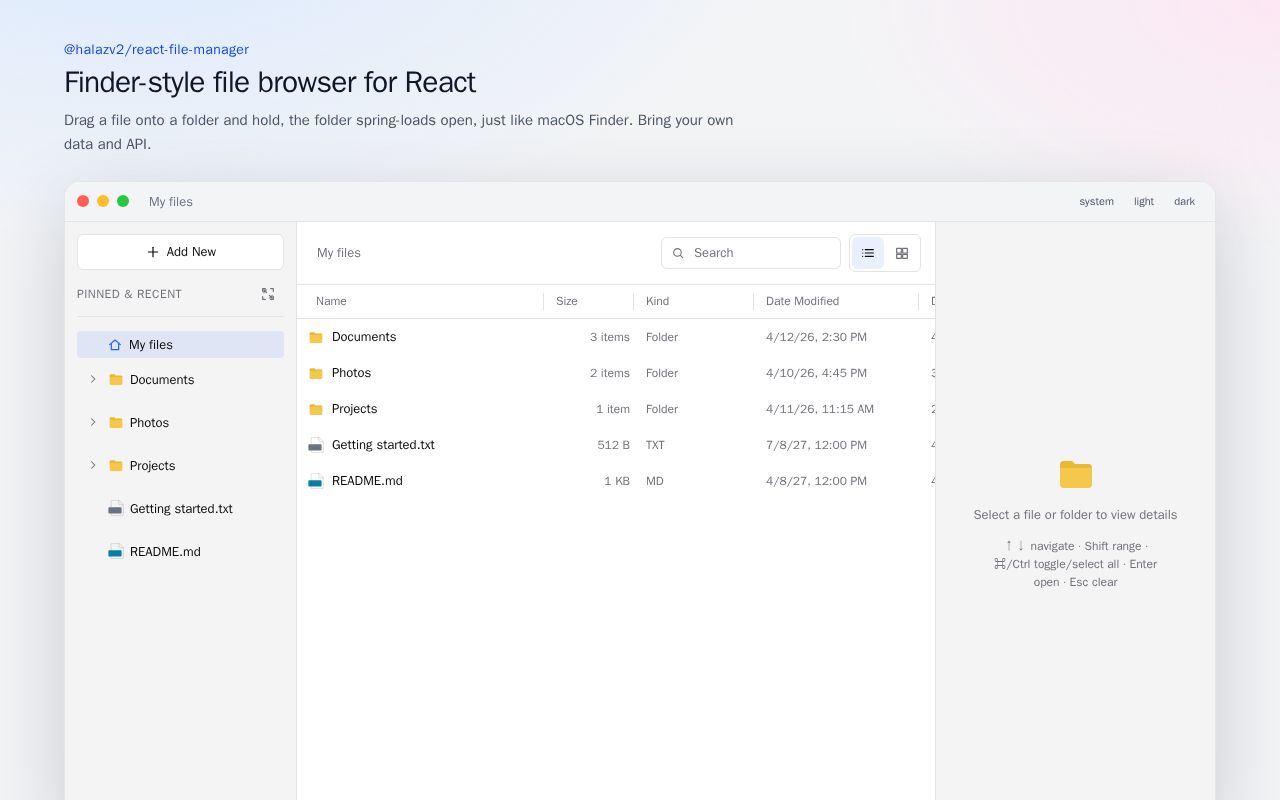Click the Projects folder icon in the file list
This screenshot has width=1280, height=800.
pyautogui.click(x=316, y=409)
